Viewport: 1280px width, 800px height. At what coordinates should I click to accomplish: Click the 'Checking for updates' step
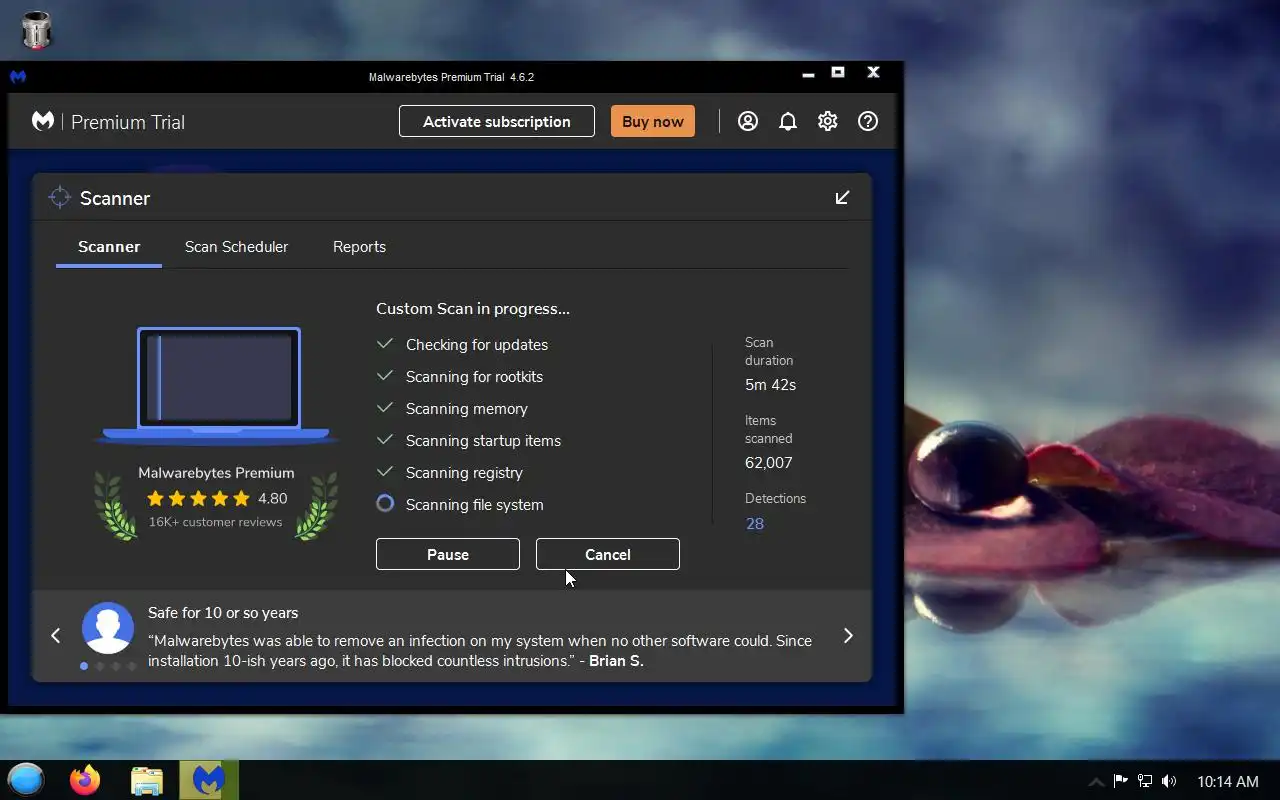(477, 345)
